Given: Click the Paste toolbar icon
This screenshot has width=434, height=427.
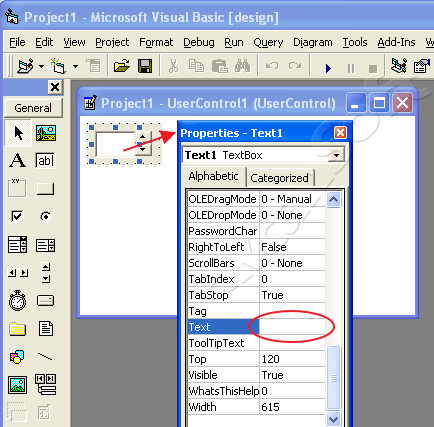Looking at the screenshot, I should click(x=220, y=66).
